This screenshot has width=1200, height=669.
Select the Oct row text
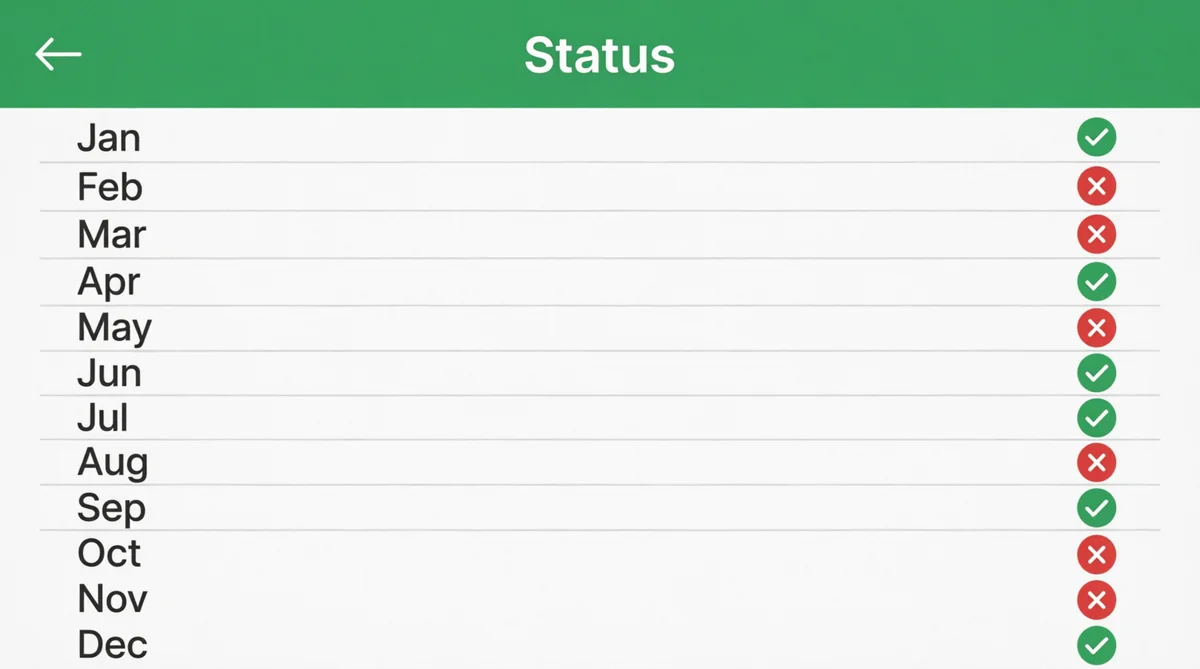click(109, 554)
